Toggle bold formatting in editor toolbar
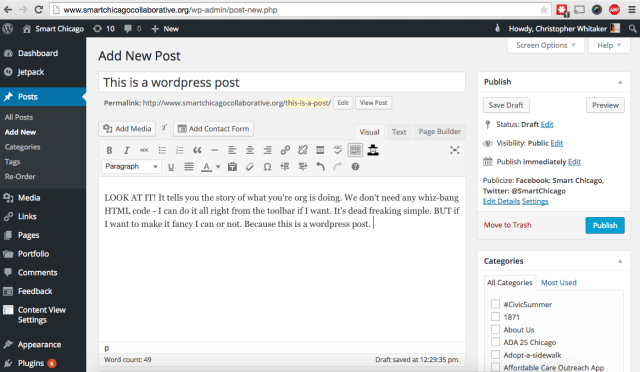 (109, 150)
